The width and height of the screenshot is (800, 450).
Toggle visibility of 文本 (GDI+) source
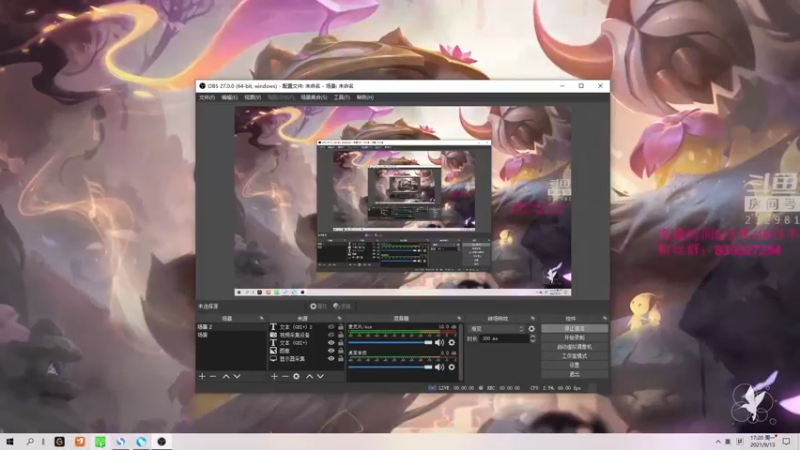pos(331,343)
